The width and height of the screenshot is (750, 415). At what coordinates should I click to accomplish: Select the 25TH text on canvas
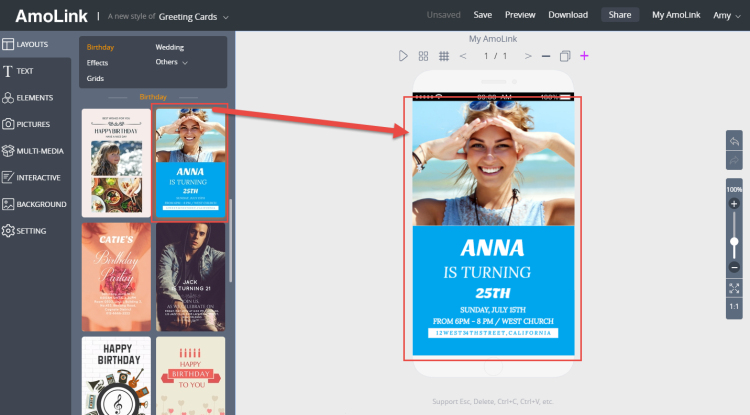tap(493, 293)
